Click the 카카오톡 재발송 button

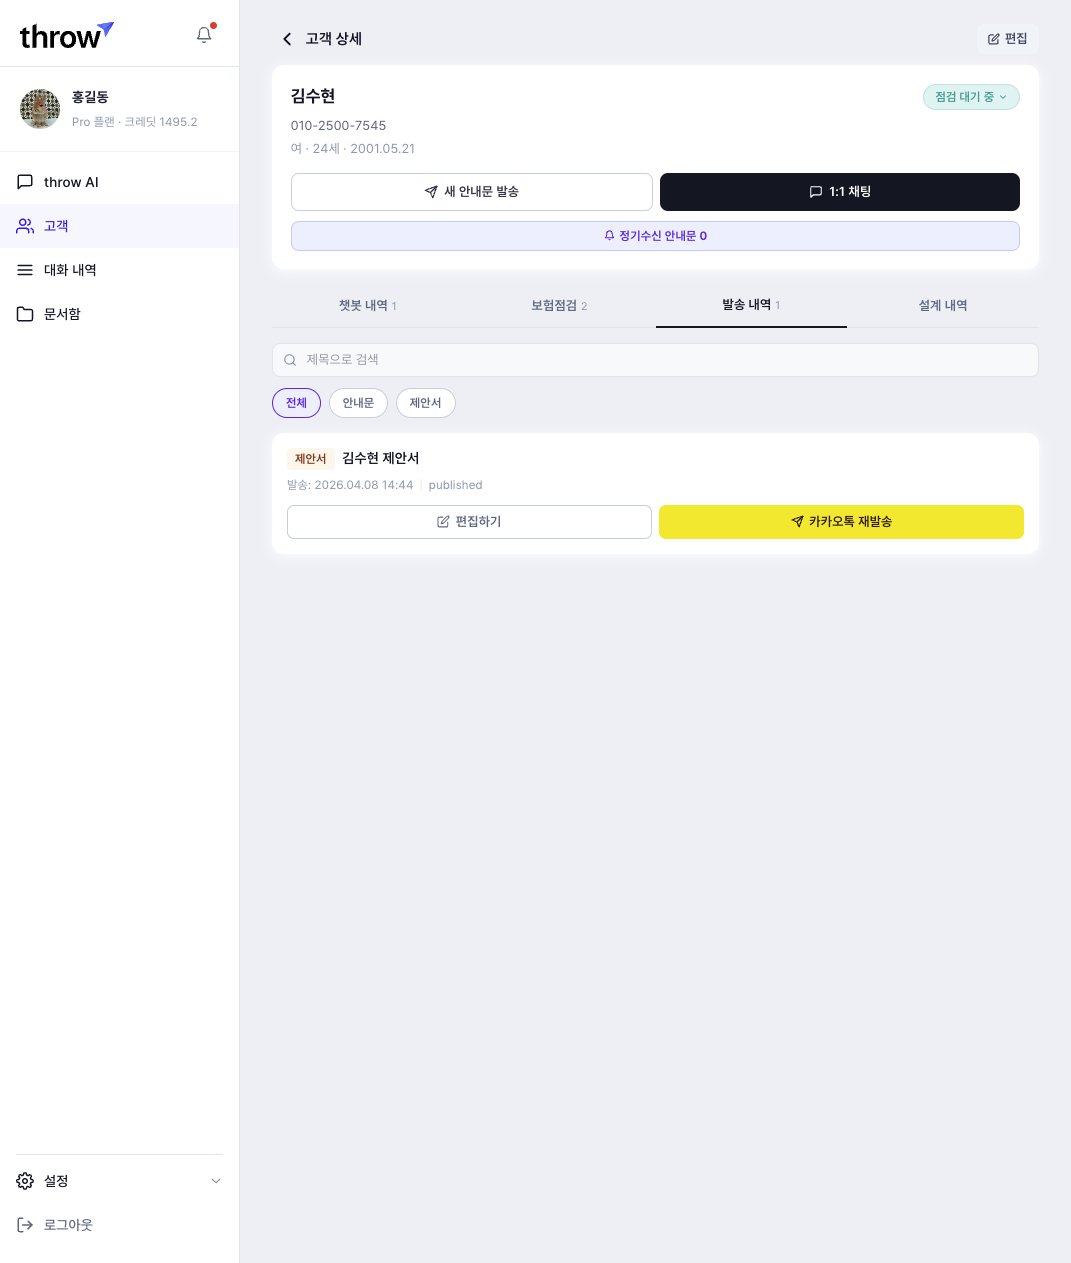pyautogui.click(x=841, y=522)
